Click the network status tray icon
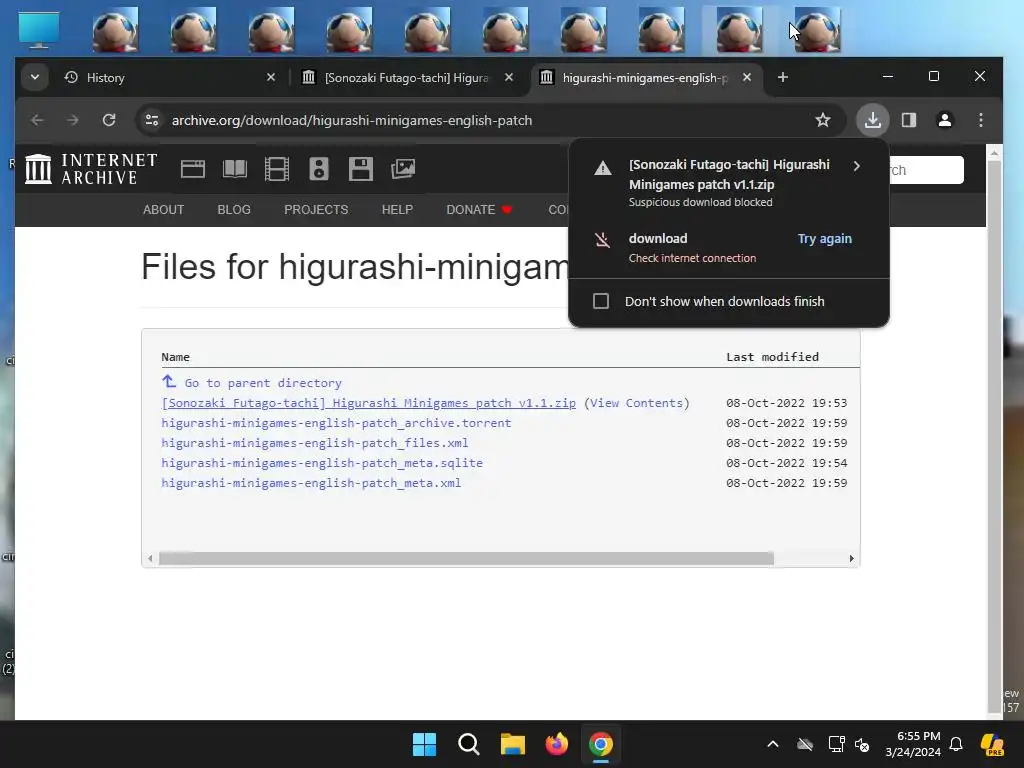Viewport: 1024px width, 768px height. tap(837, 744)
